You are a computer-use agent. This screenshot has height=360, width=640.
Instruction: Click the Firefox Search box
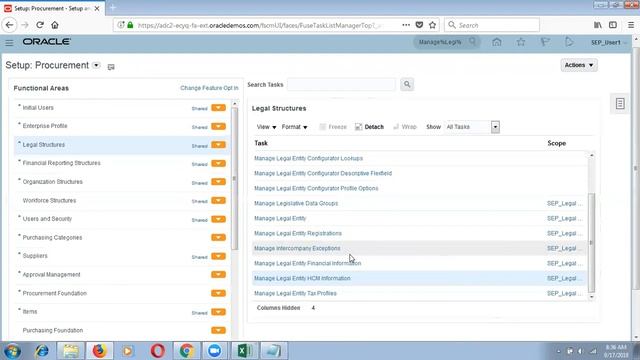[492, 25]
